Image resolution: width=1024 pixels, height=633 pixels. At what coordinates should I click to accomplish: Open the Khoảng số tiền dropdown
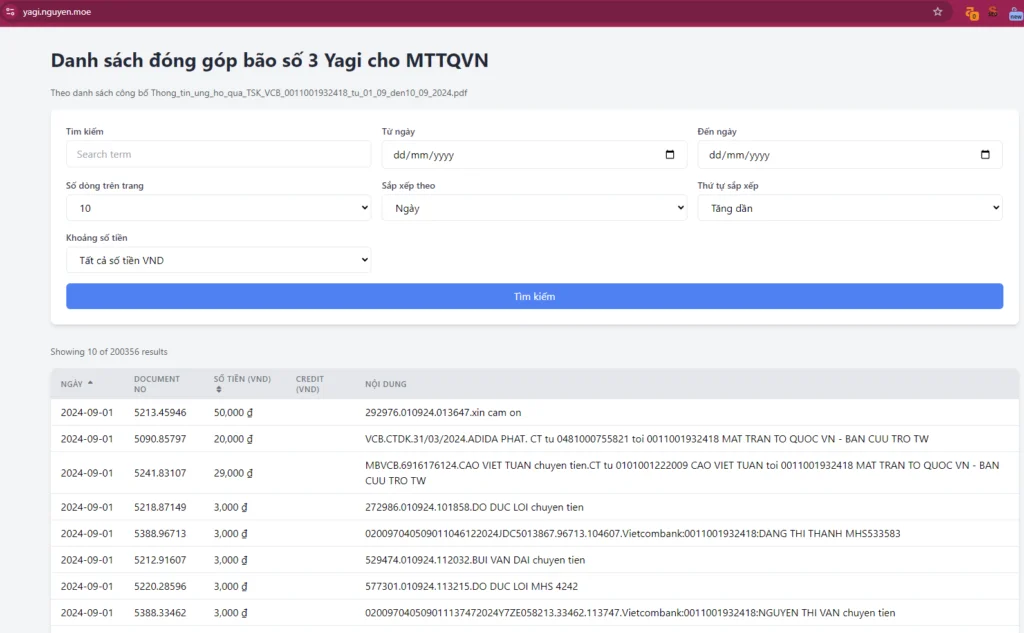pos(218,260)
